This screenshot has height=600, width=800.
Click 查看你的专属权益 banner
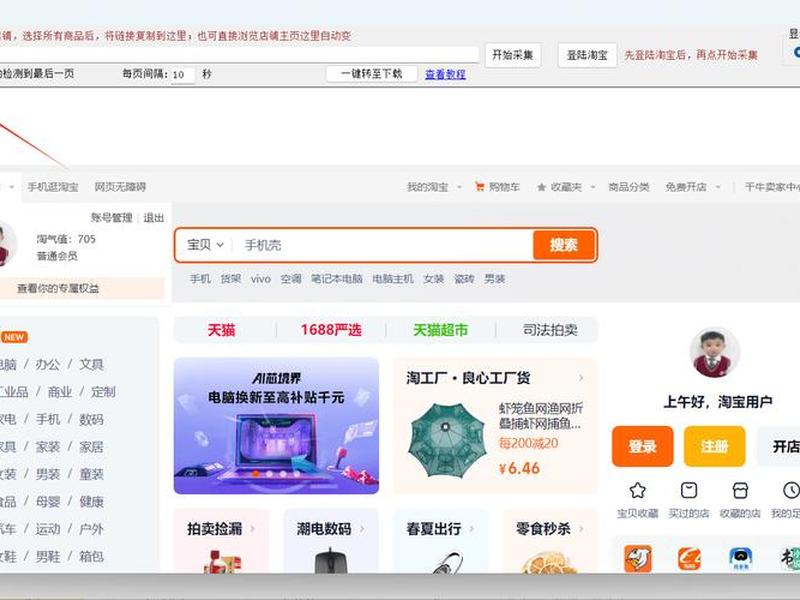click(x=82, y=288)
